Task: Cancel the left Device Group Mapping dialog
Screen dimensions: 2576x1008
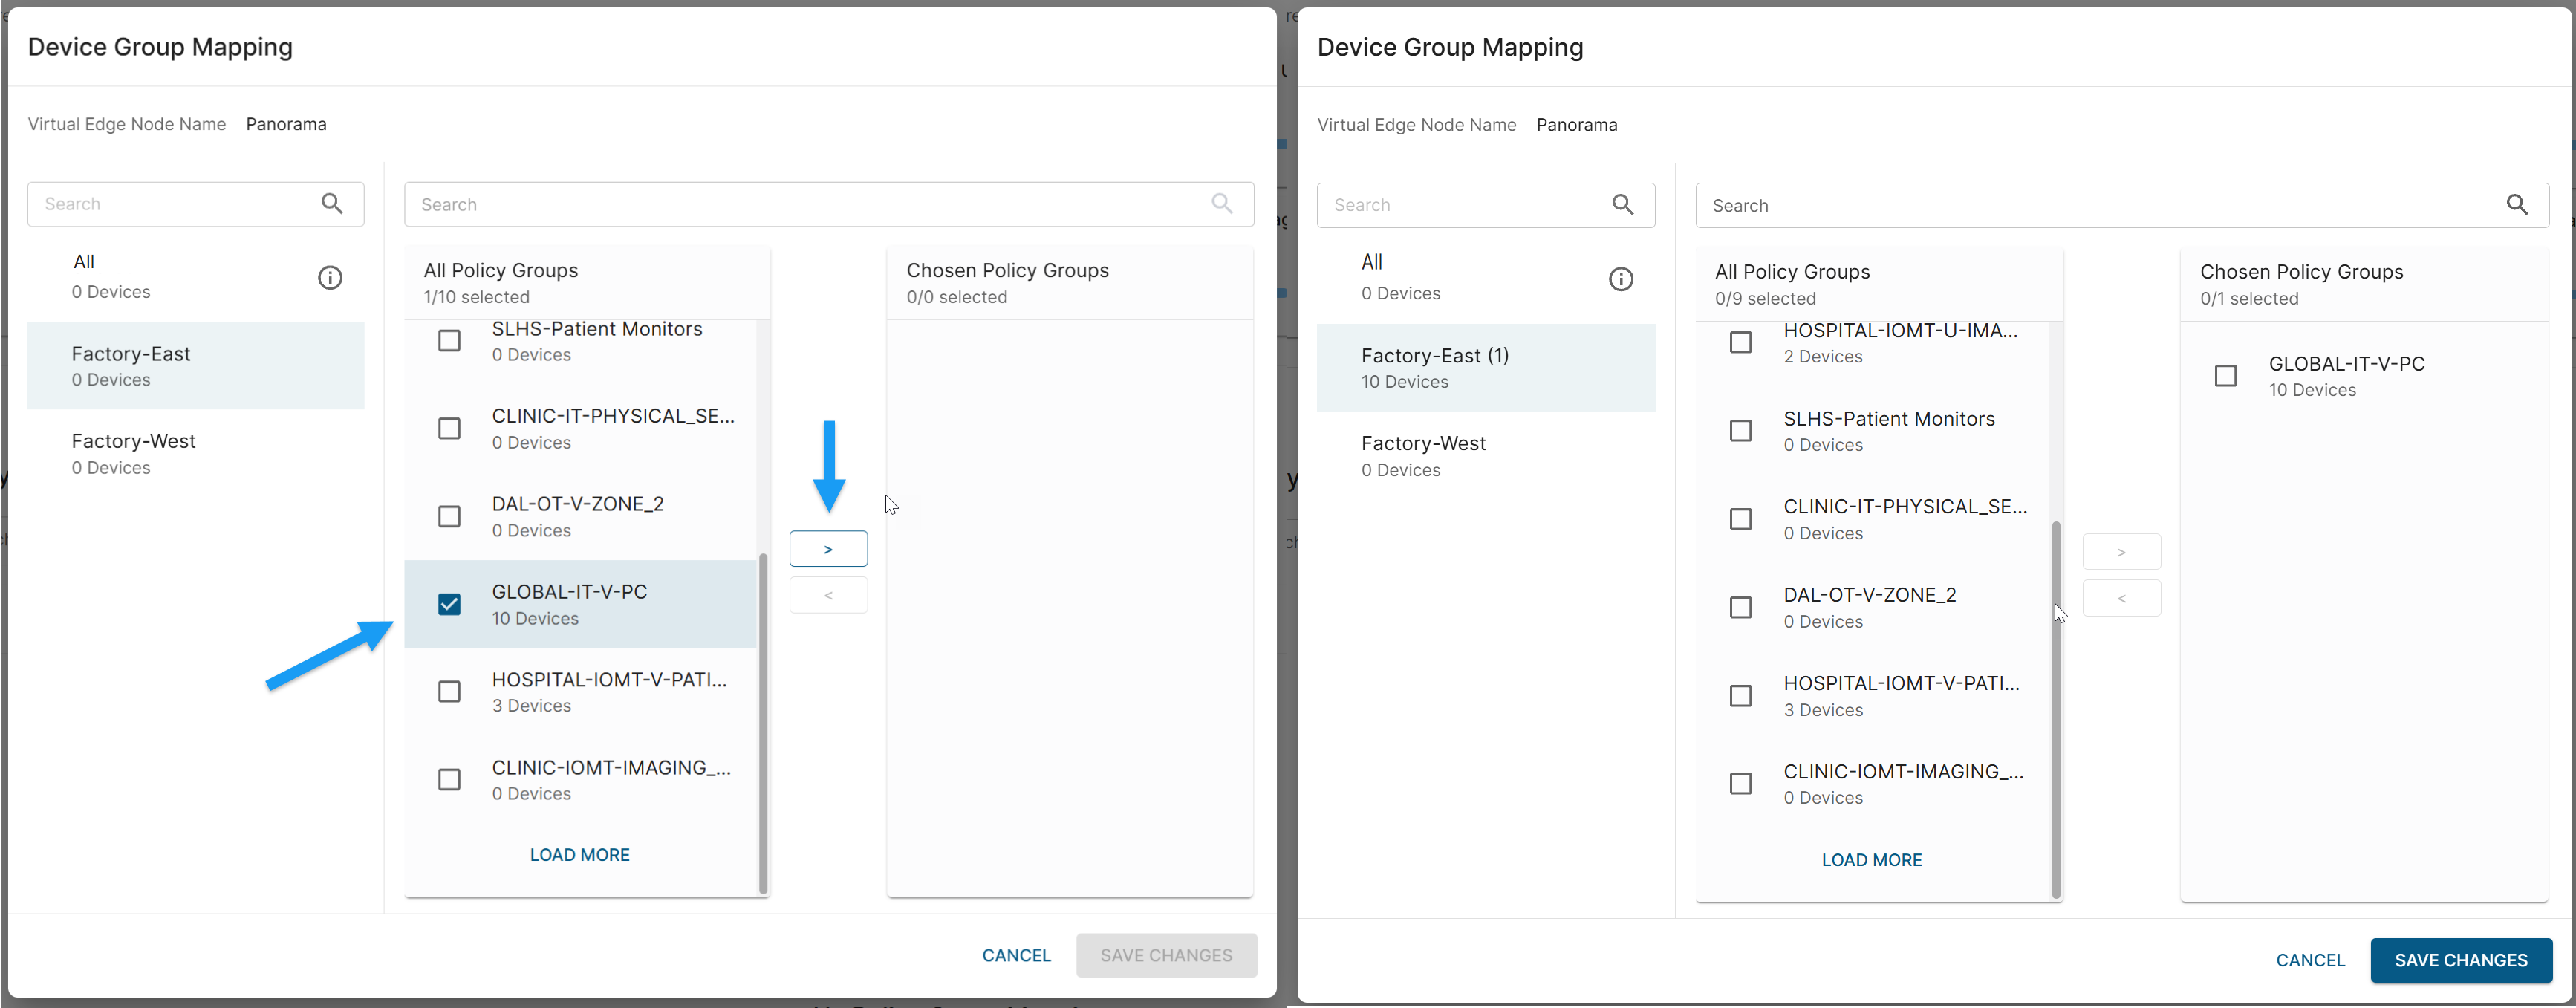Action: [1016, 955]
